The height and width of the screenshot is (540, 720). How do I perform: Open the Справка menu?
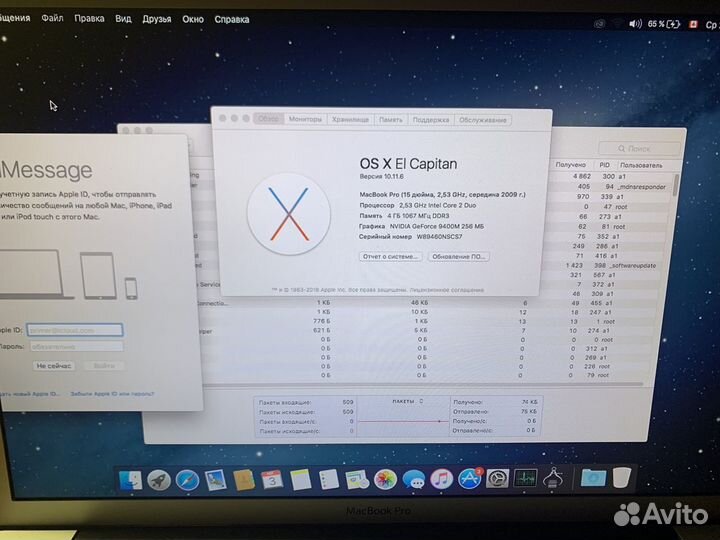[x=232, y=20]
